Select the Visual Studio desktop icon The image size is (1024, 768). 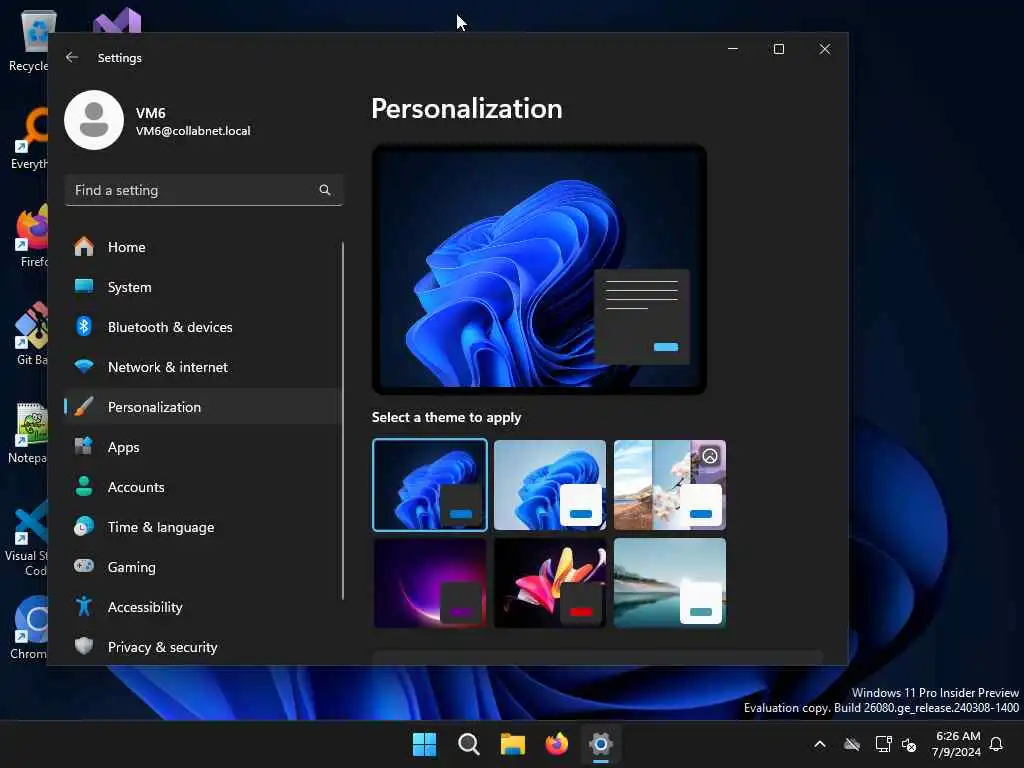(118, 20)
